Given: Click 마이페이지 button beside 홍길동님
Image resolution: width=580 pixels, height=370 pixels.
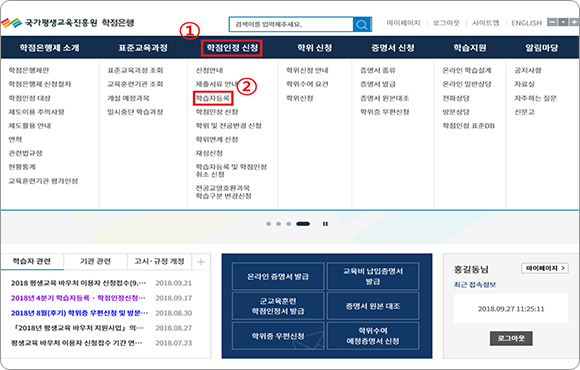Looking at the screenshot, I should [545, 268].
